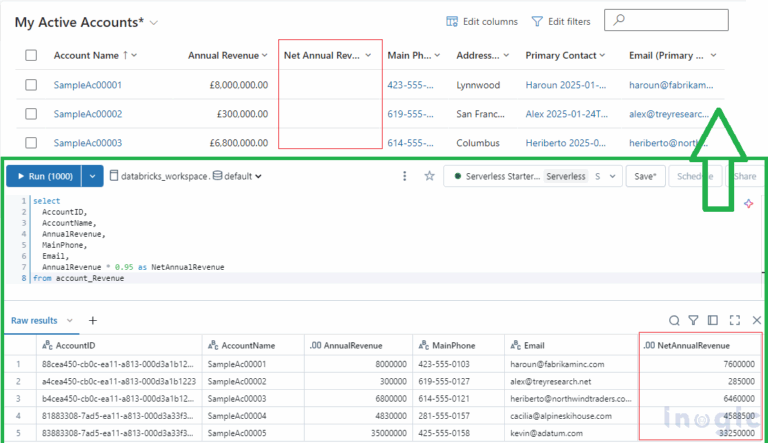
Task: Click the result cell 7600000
Action: coord(739,364)
